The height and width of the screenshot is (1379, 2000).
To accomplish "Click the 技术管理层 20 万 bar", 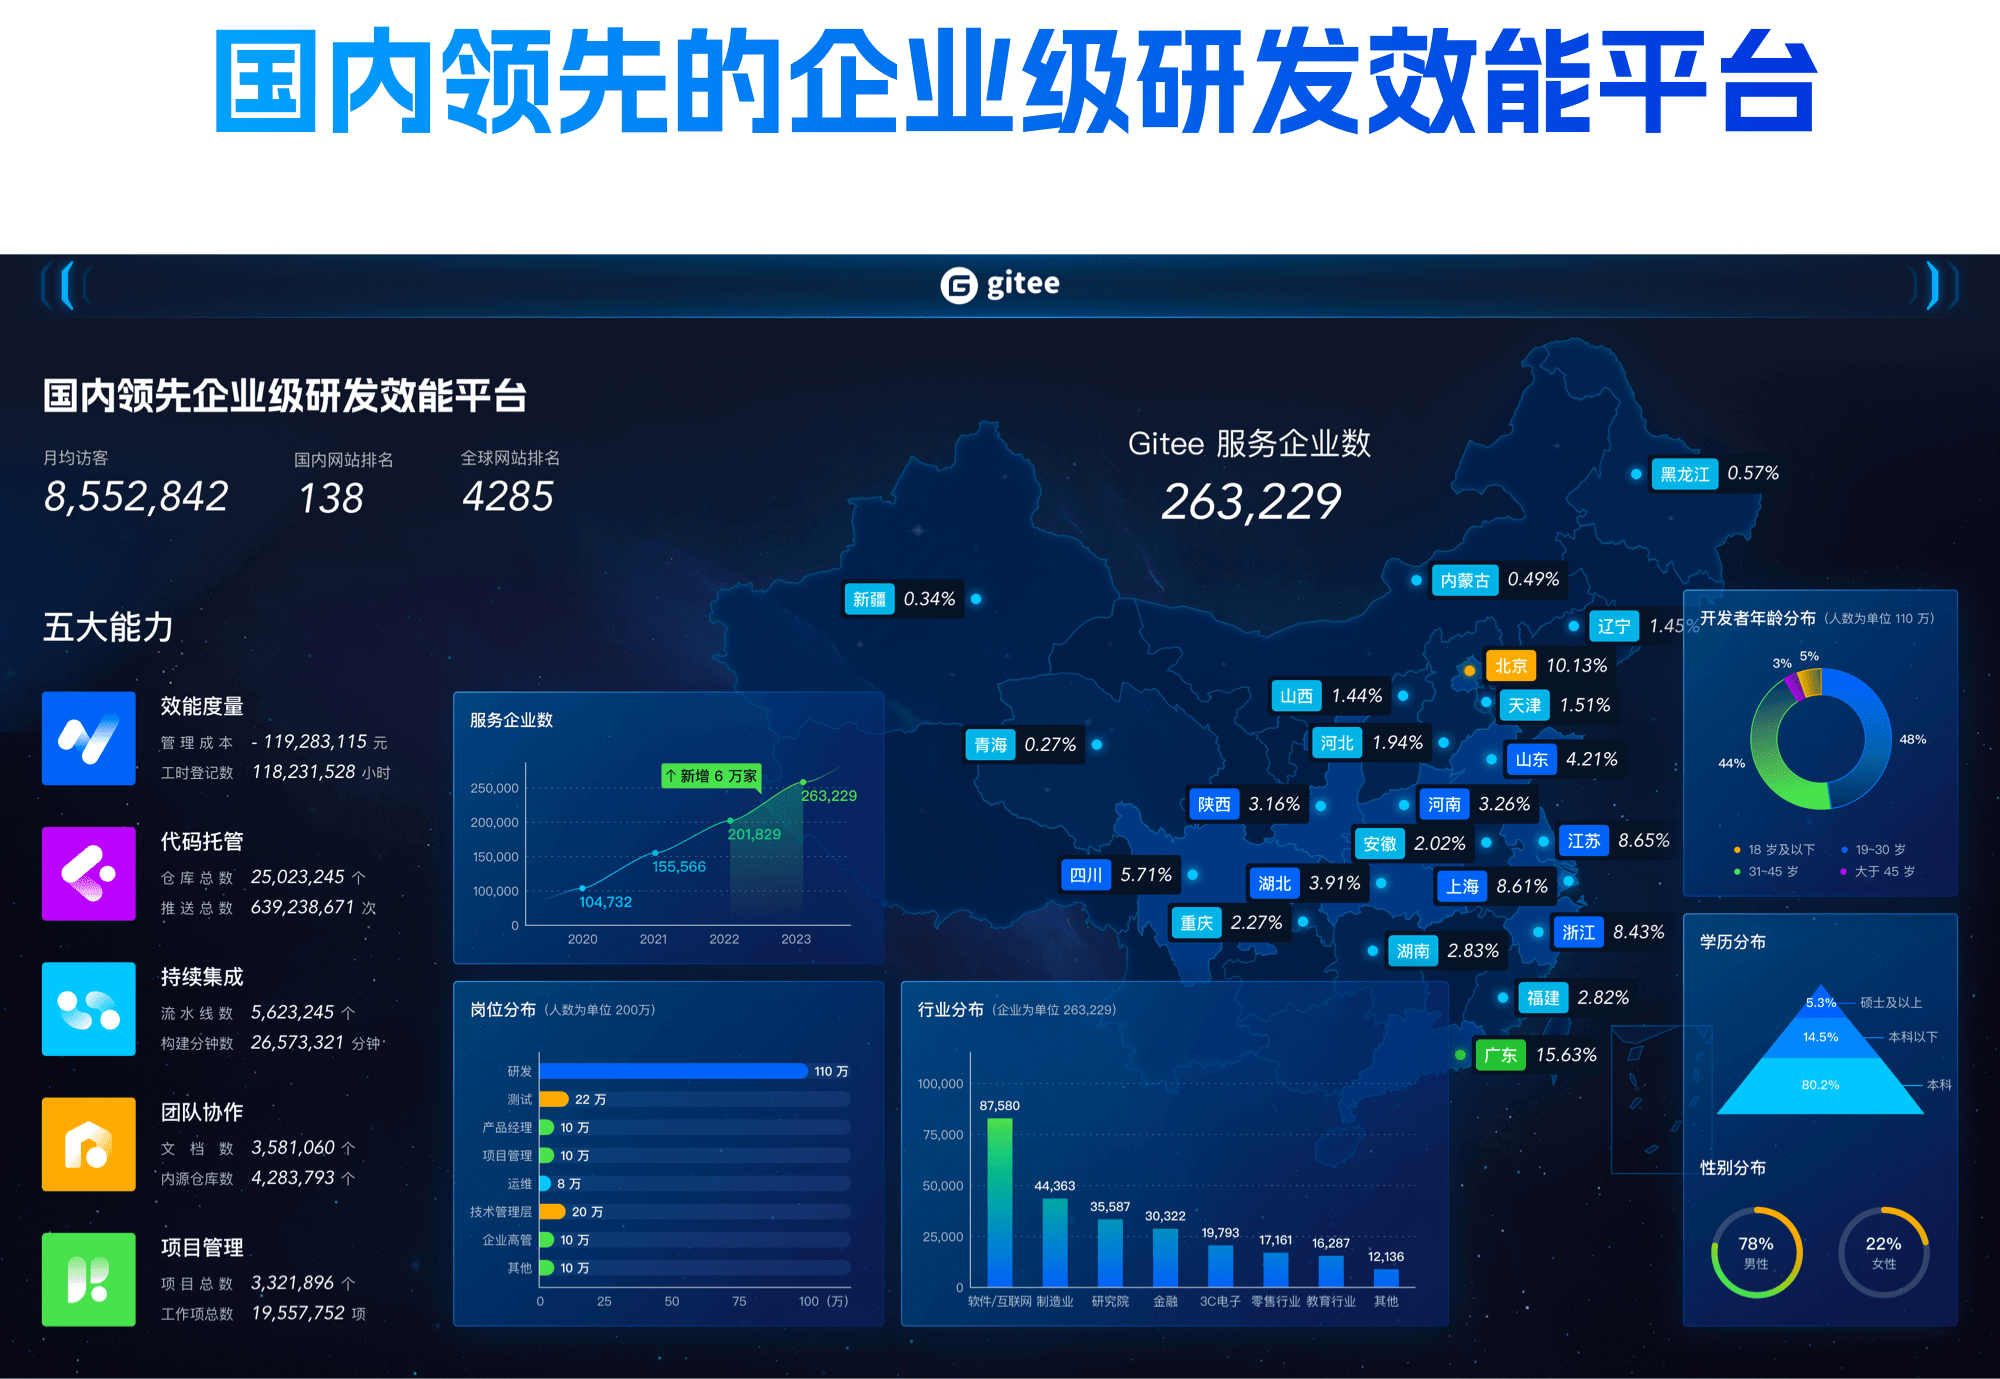I will click(x=552, y=1211).
